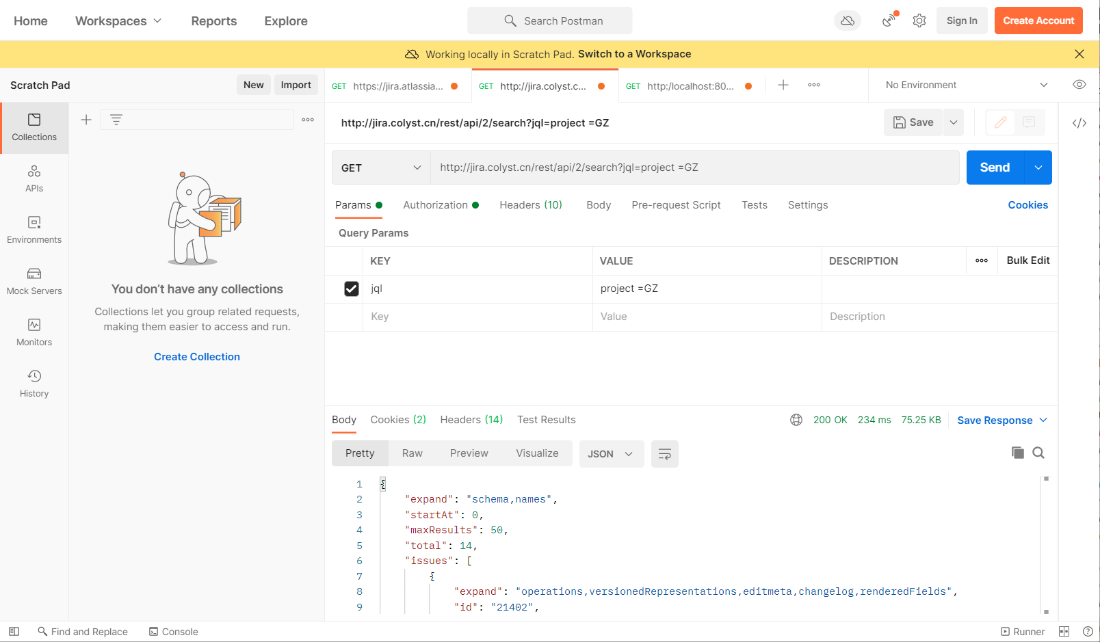Image resolution: width=1100 pixels, height=642 pixels.
Task: Open the comments icon beside Save
Action: click(x=1029, y=123)
